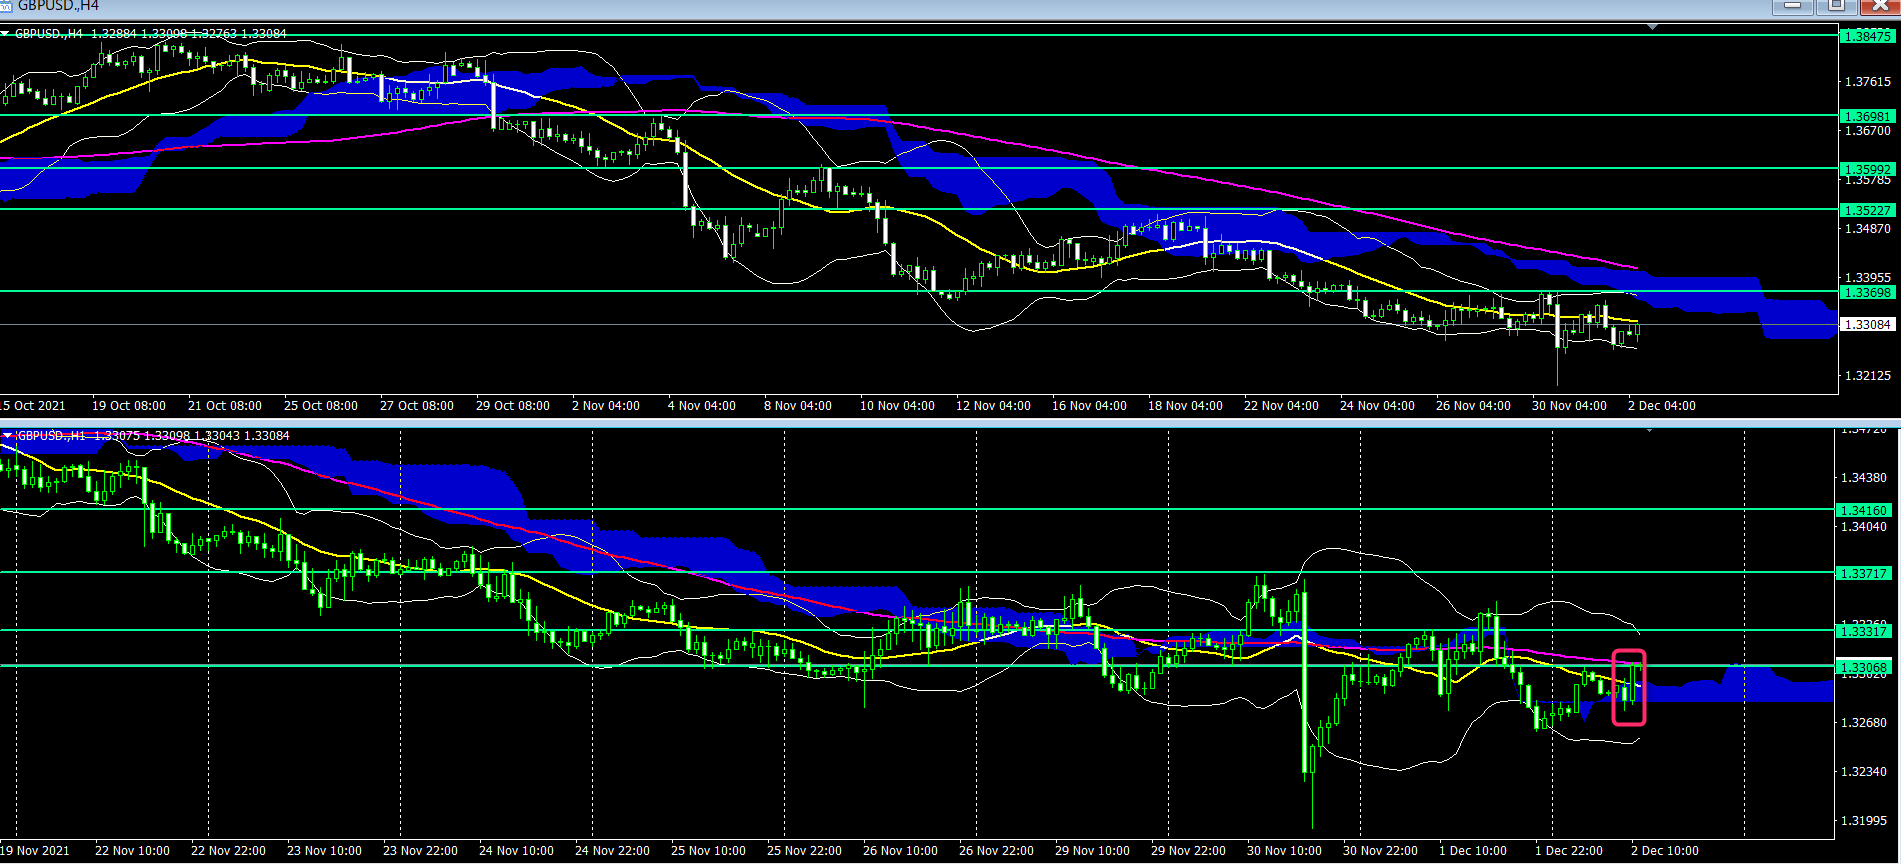1901x864 pixels.
Task: Click the 22 Nov 04:00 time label
Action: [1281, 406]
